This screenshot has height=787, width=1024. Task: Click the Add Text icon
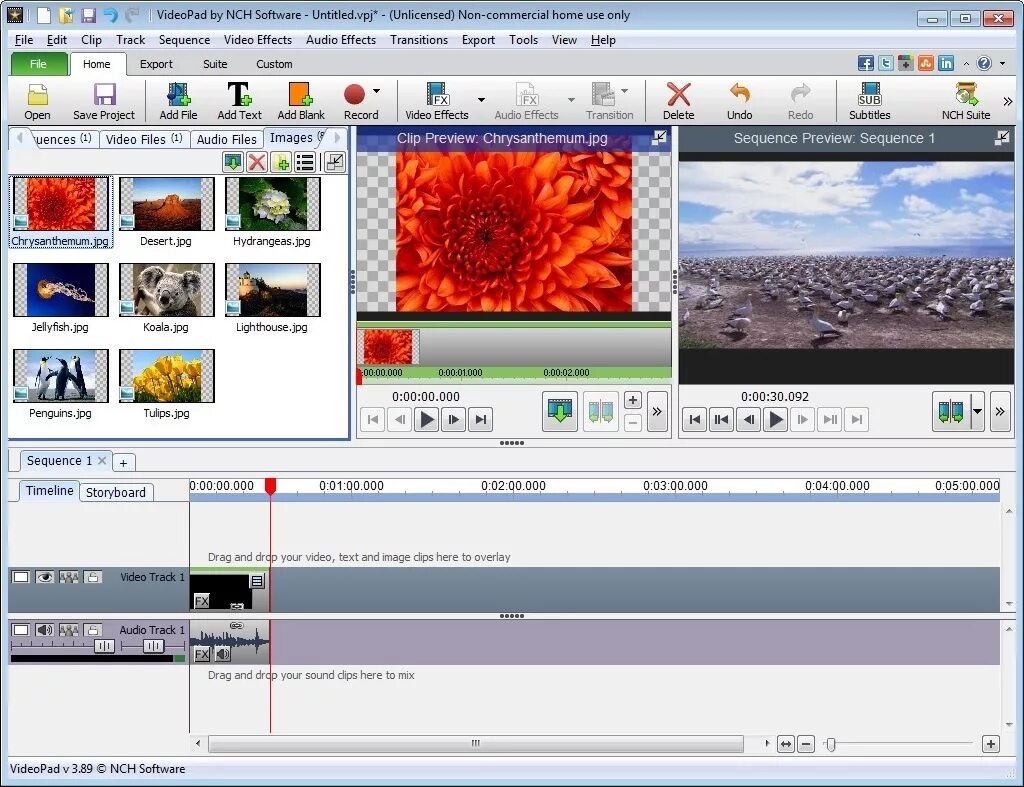[x=239, y=101]
